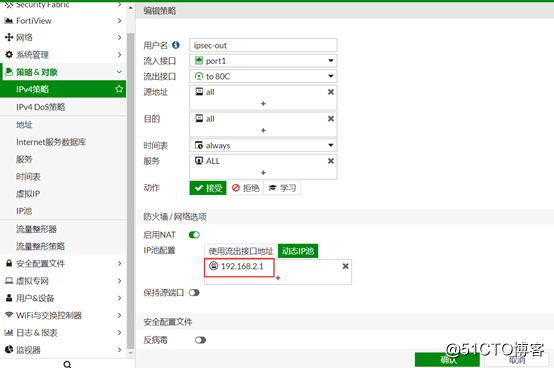Expand the 虚拟专网 menu chevron
The width and height of the screenshot is (554, 368).
click(x=119, y=281)
